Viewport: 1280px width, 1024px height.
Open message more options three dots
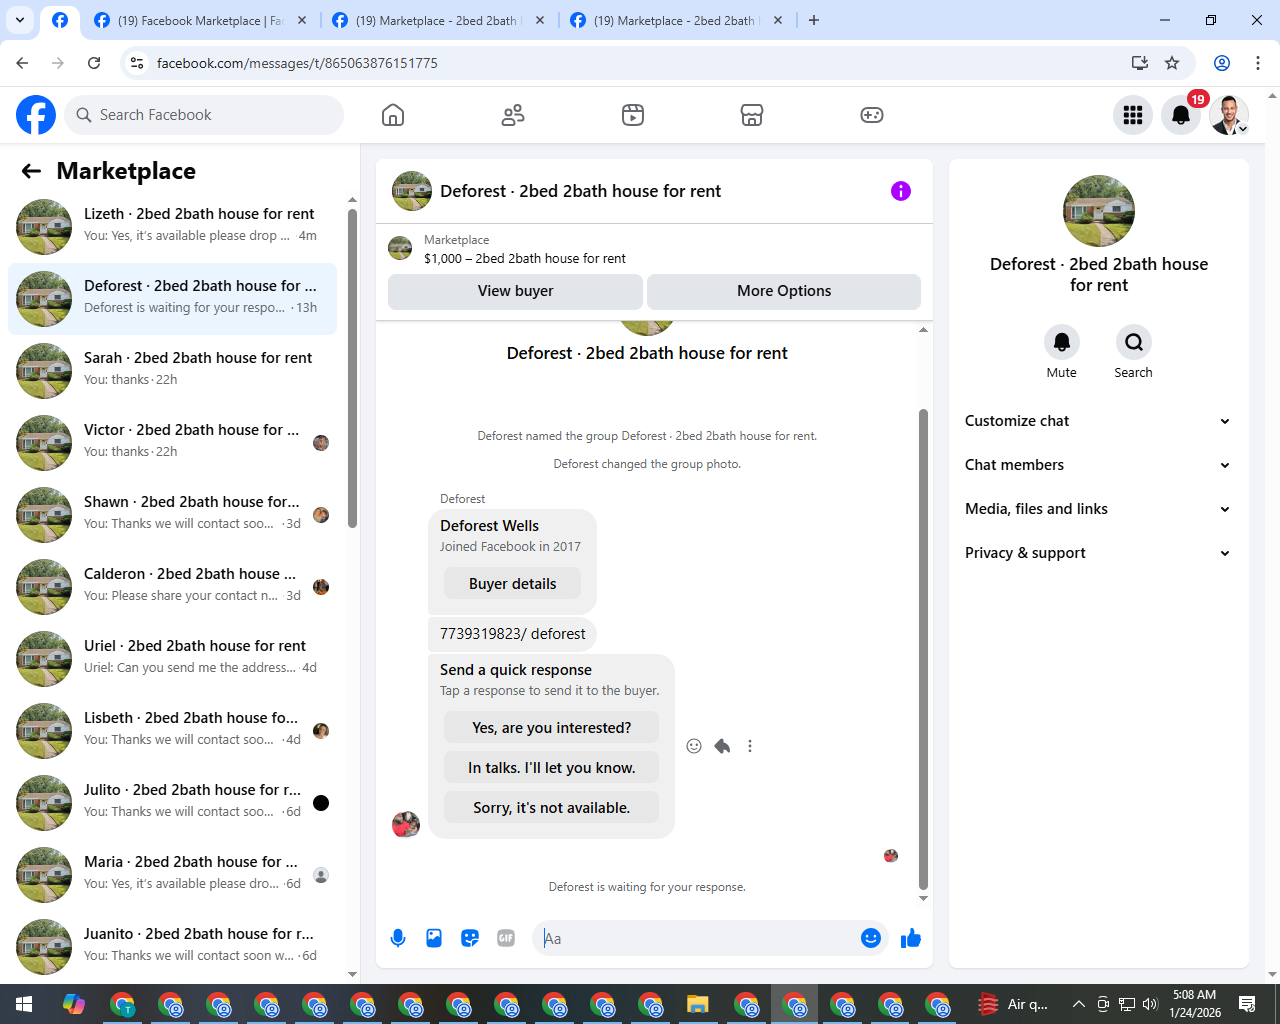[750, 746]
